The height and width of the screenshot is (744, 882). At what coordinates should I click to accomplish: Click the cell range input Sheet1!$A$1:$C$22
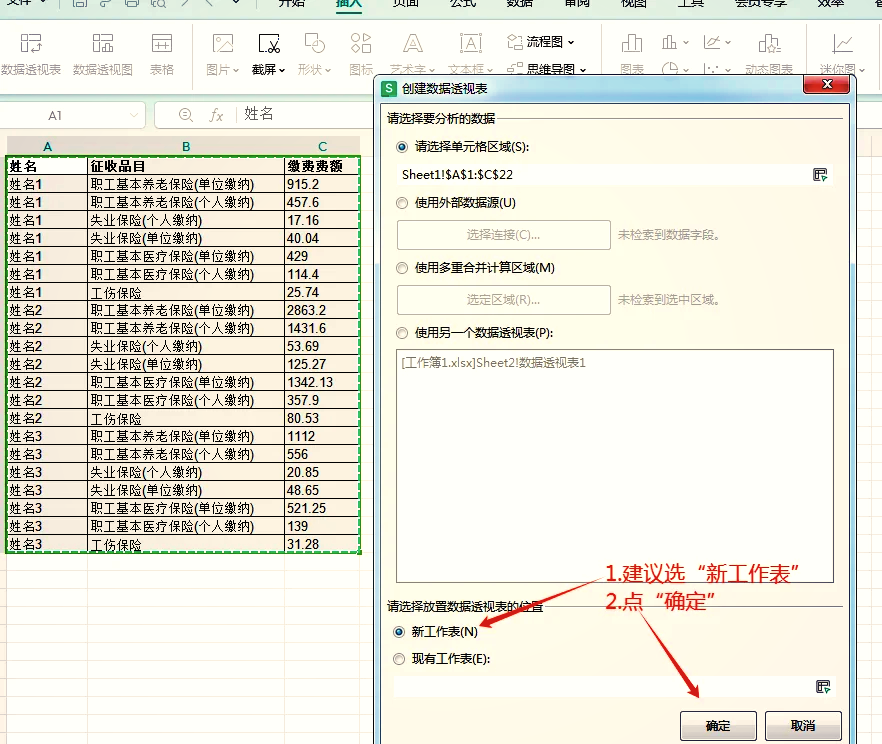pos(605,175)
